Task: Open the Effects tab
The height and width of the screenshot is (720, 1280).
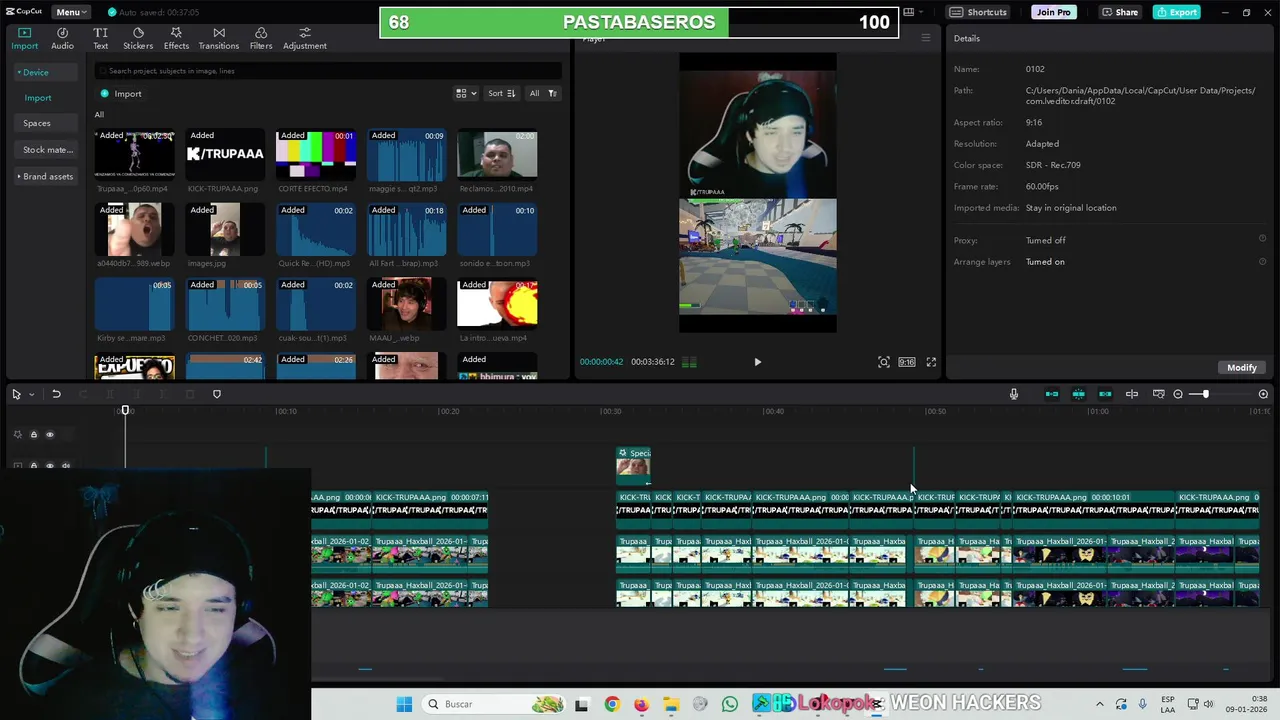Action: (x=176, y=39)
